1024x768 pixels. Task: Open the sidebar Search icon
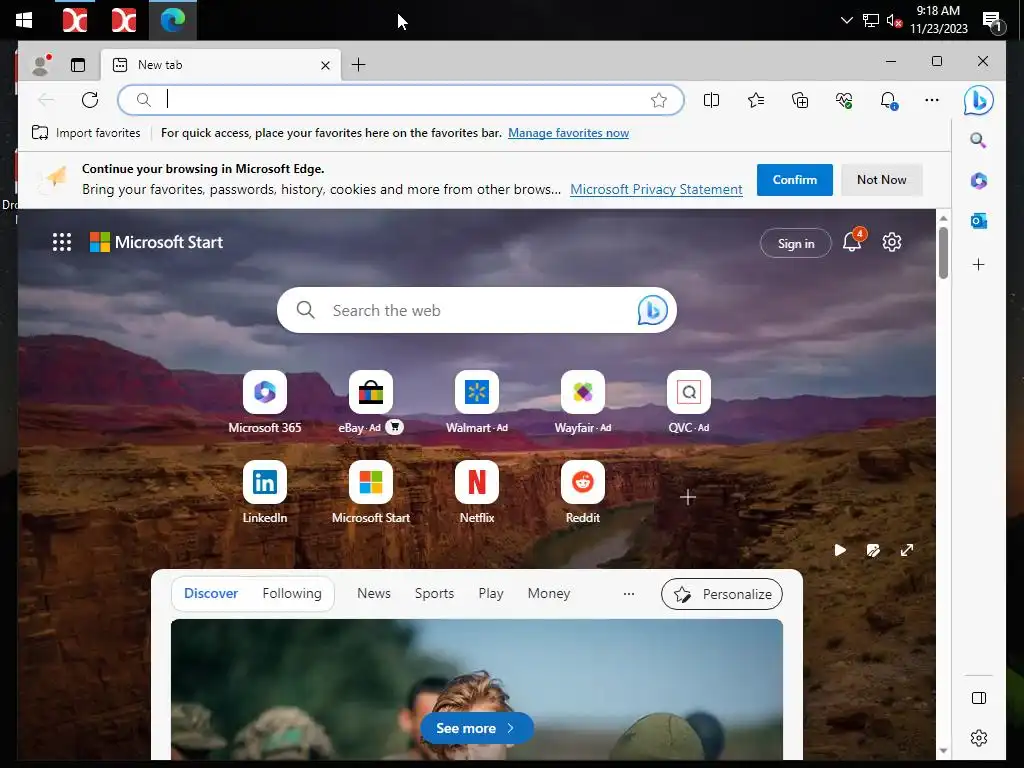[978, 140]
